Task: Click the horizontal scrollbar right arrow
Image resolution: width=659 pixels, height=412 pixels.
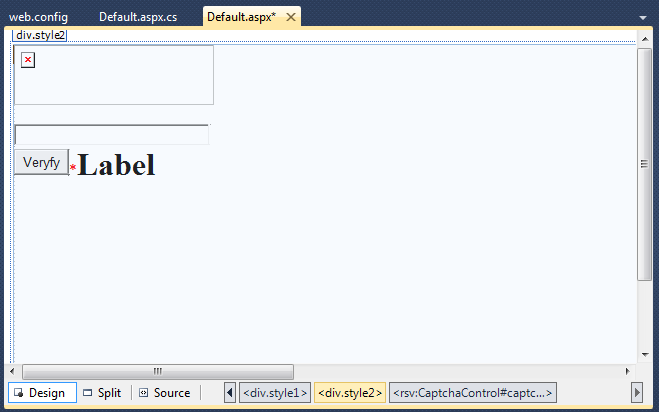Action: 628,371
